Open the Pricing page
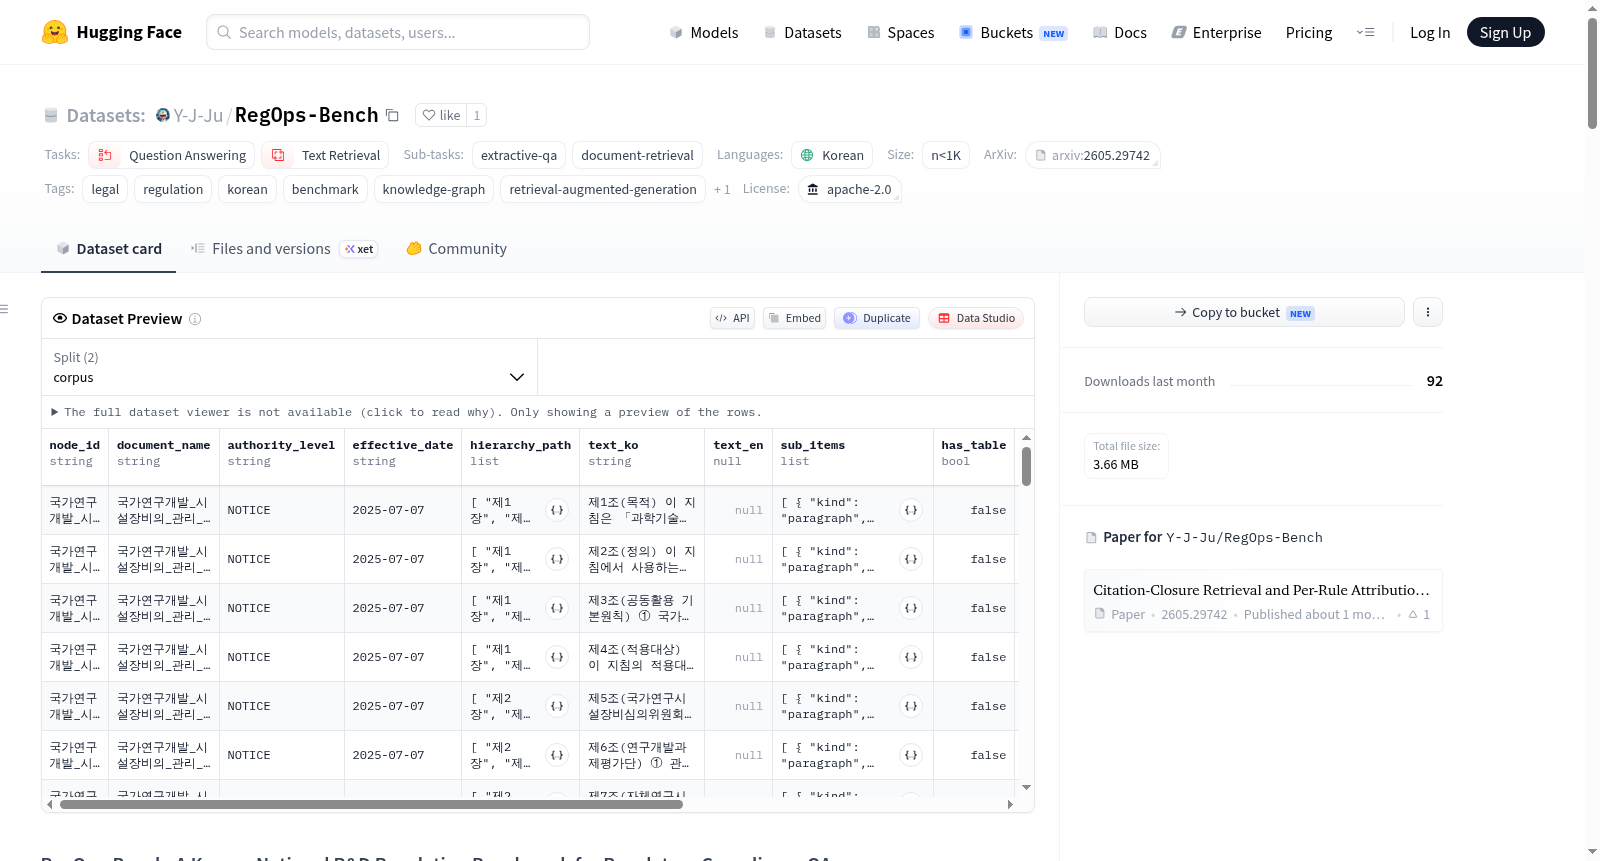The width and height of the screenshot is (1600, 861). point(1309,32)
